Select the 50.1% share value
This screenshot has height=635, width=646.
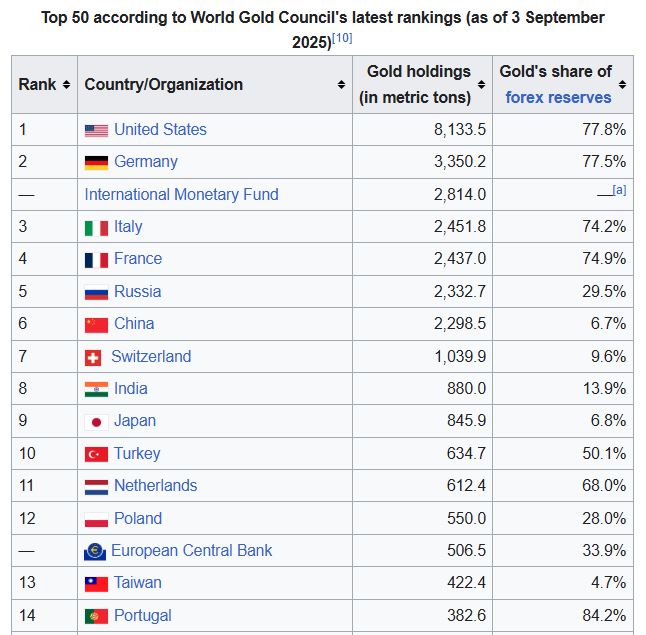click(x=604, y=454)
